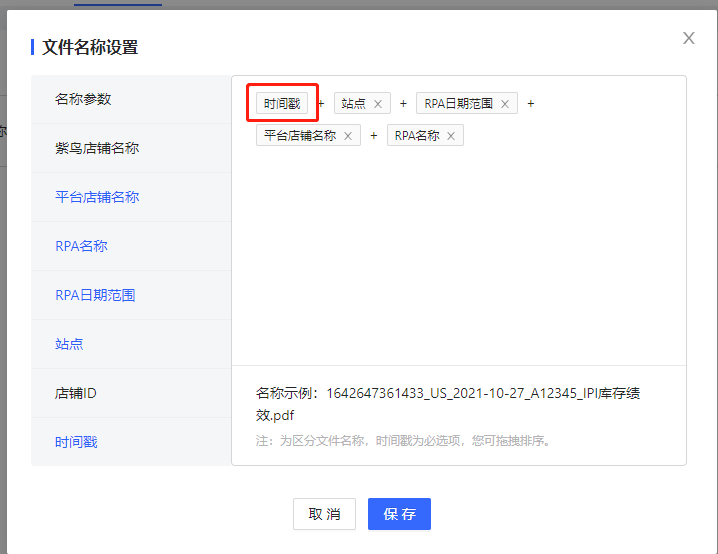Select 站点 in the left parameter list

pos(131,344)
